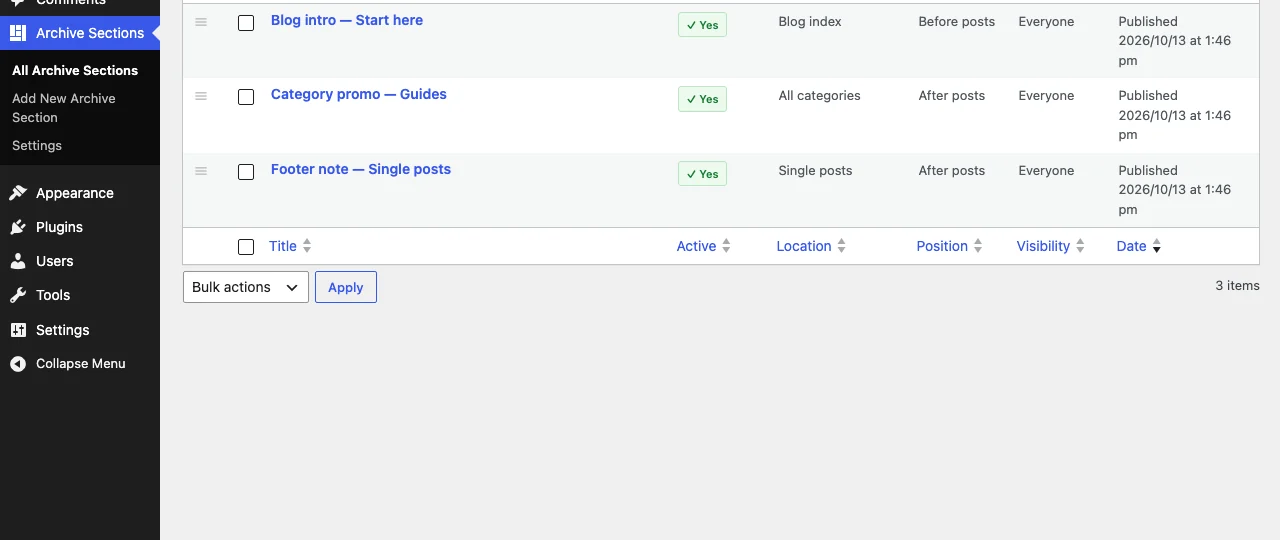Click the sort arrow beside Date column

point(1156,246)
